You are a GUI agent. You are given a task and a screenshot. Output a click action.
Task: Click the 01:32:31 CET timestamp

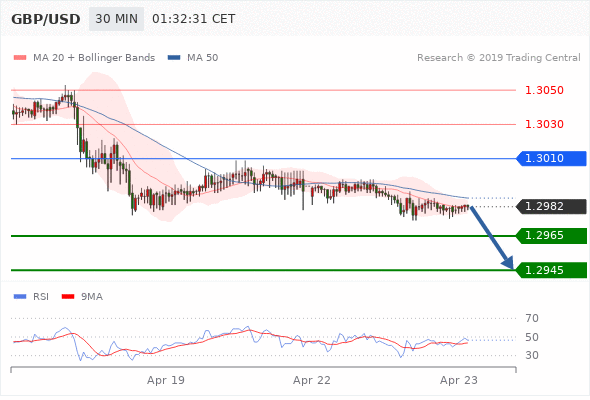pyautogui.click(x=194, y=19)
